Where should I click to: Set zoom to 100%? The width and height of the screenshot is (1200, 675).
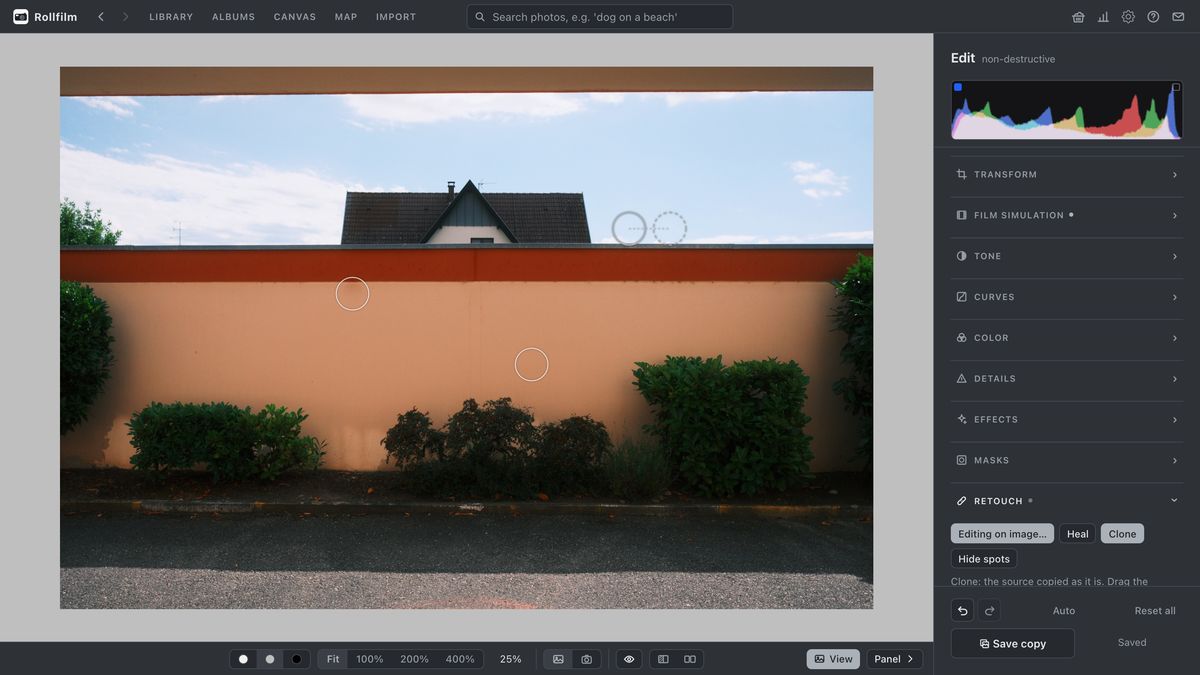[x=370, y=659]
